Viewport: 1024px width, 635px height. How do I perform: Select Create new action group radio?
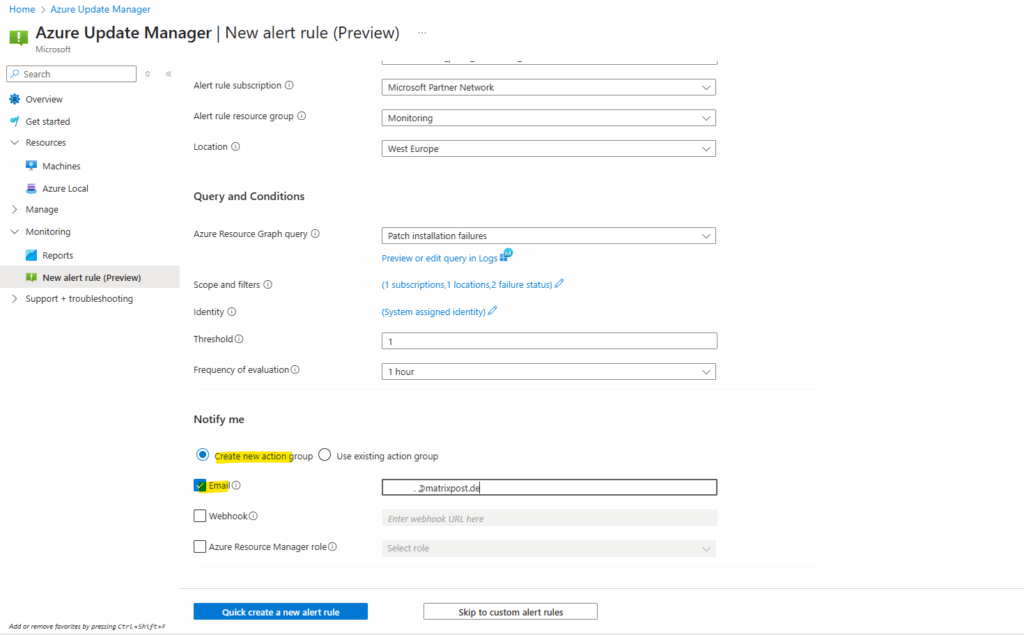point(202,455)
